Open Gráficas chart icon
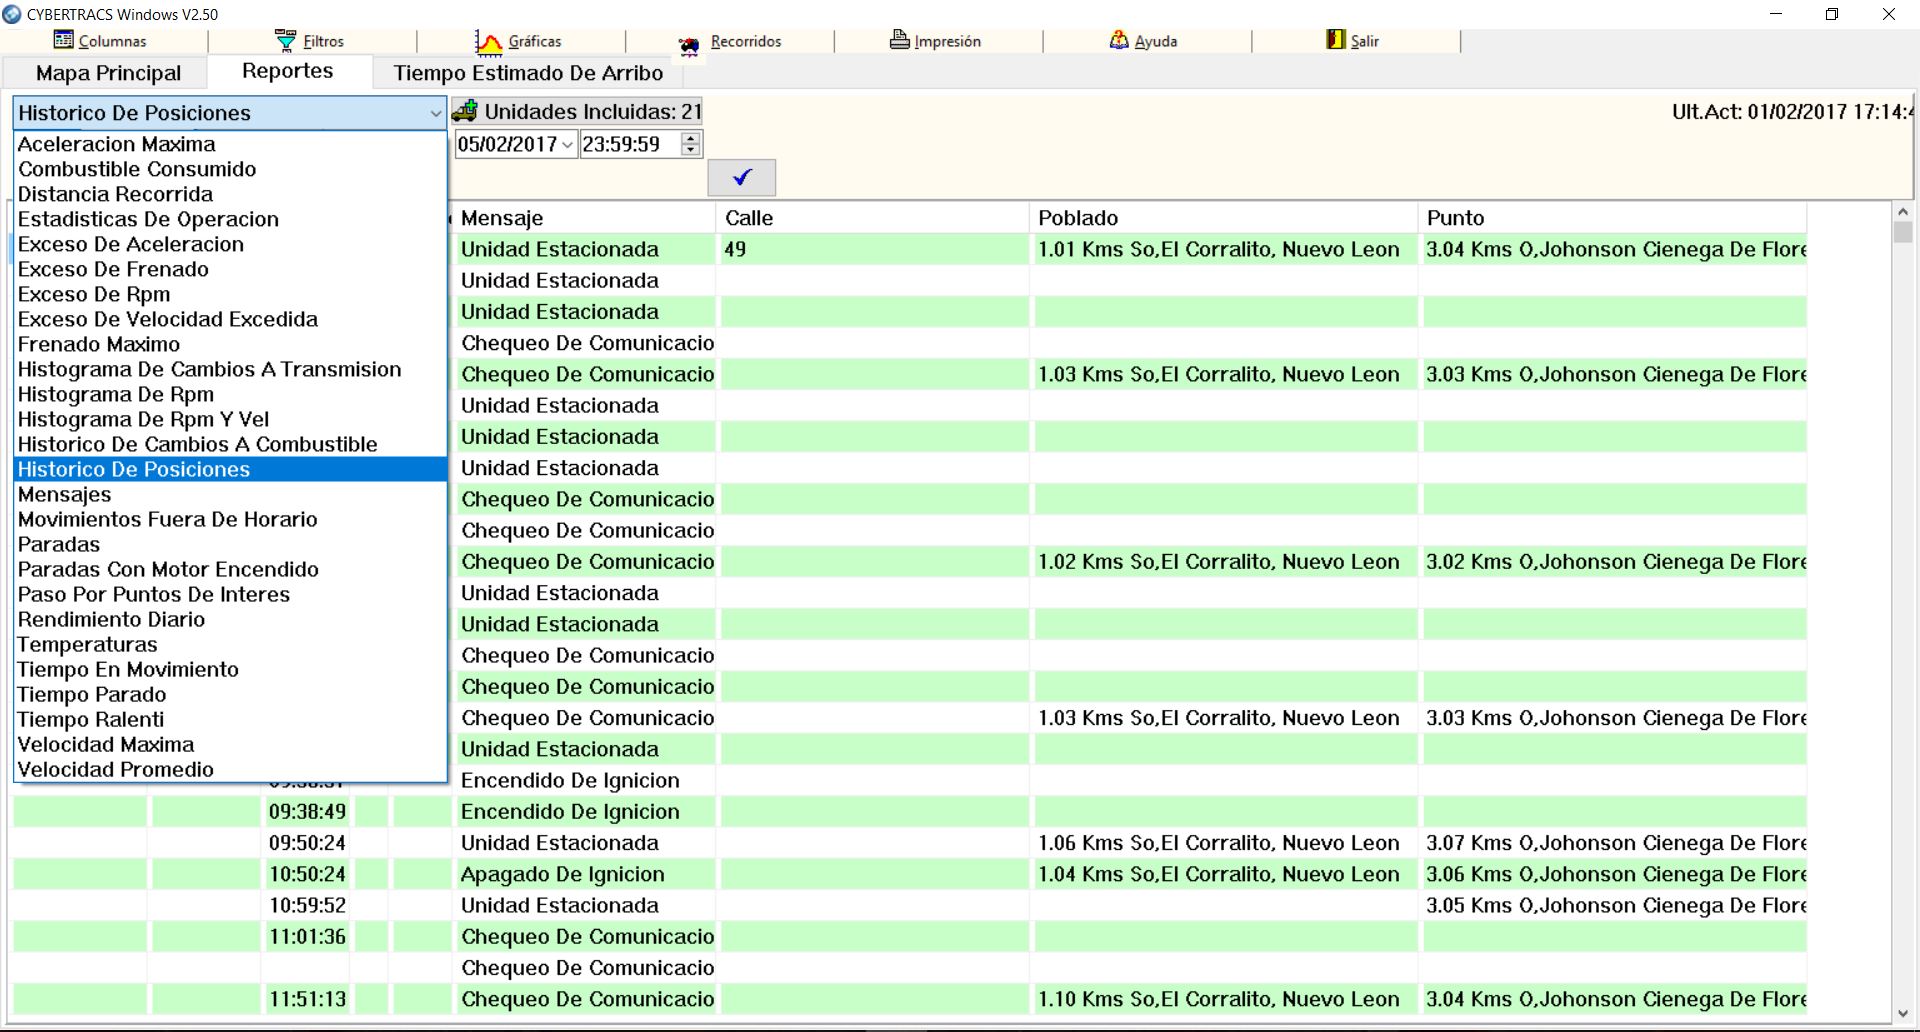This screenshot has width=1920, height=1032. pyautogui.click(x=488, y=41)
